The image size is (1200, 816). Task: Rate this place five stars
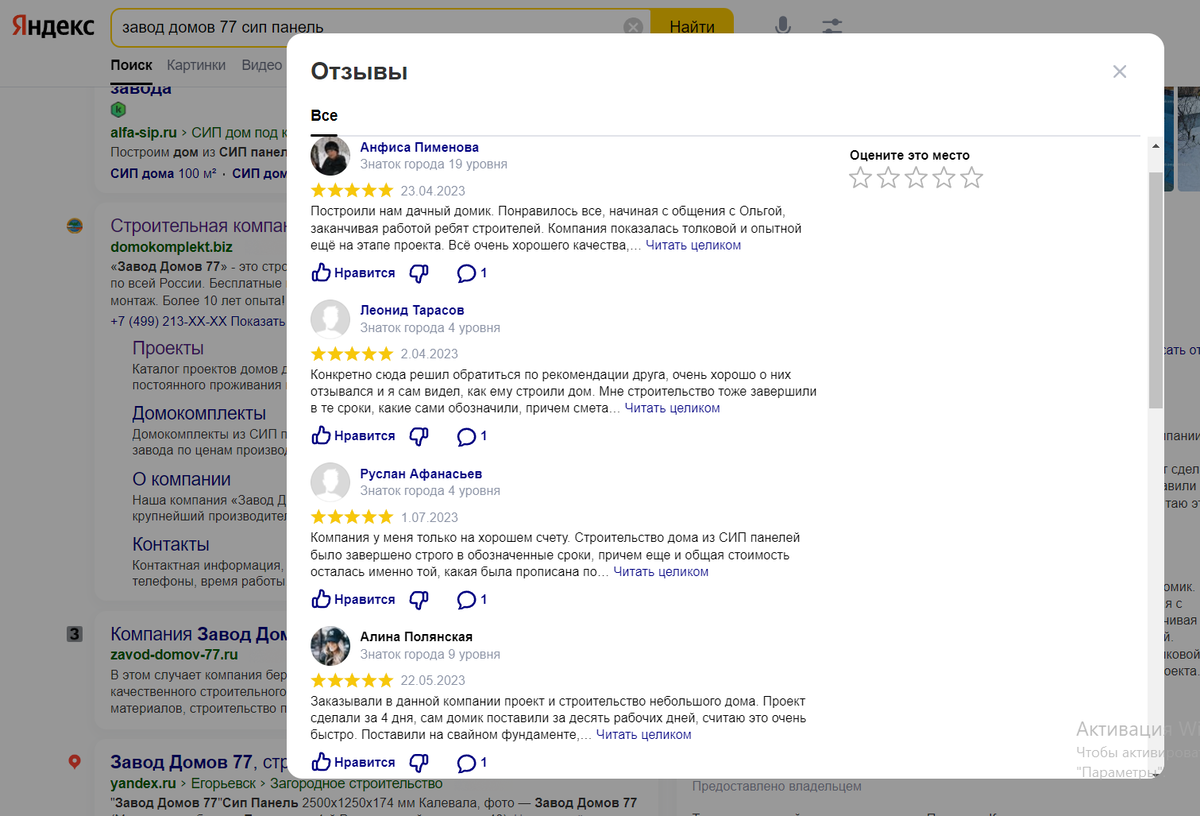point(972,178)
